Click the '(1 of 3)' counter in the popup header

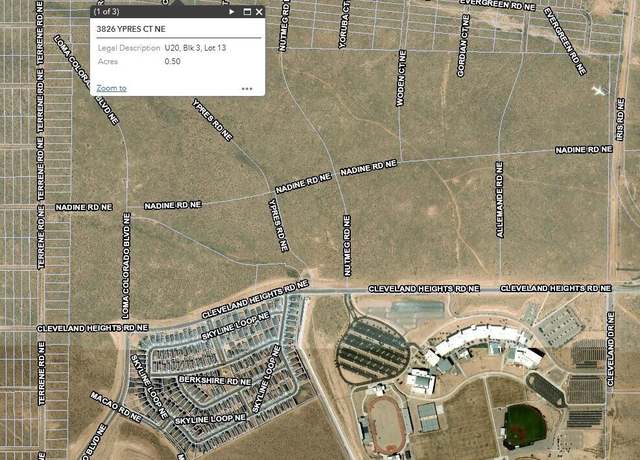(x=107, y=11)
